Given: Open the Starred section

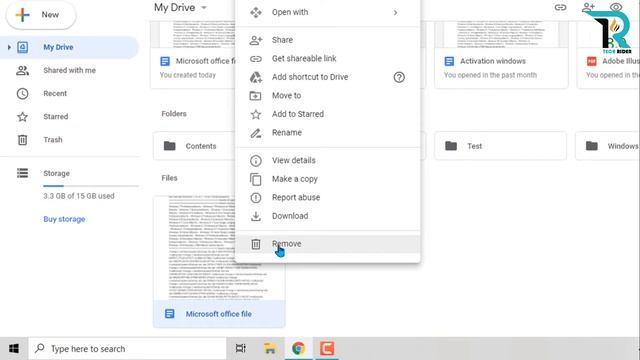Looking at the screenshot, I should 56,117.
